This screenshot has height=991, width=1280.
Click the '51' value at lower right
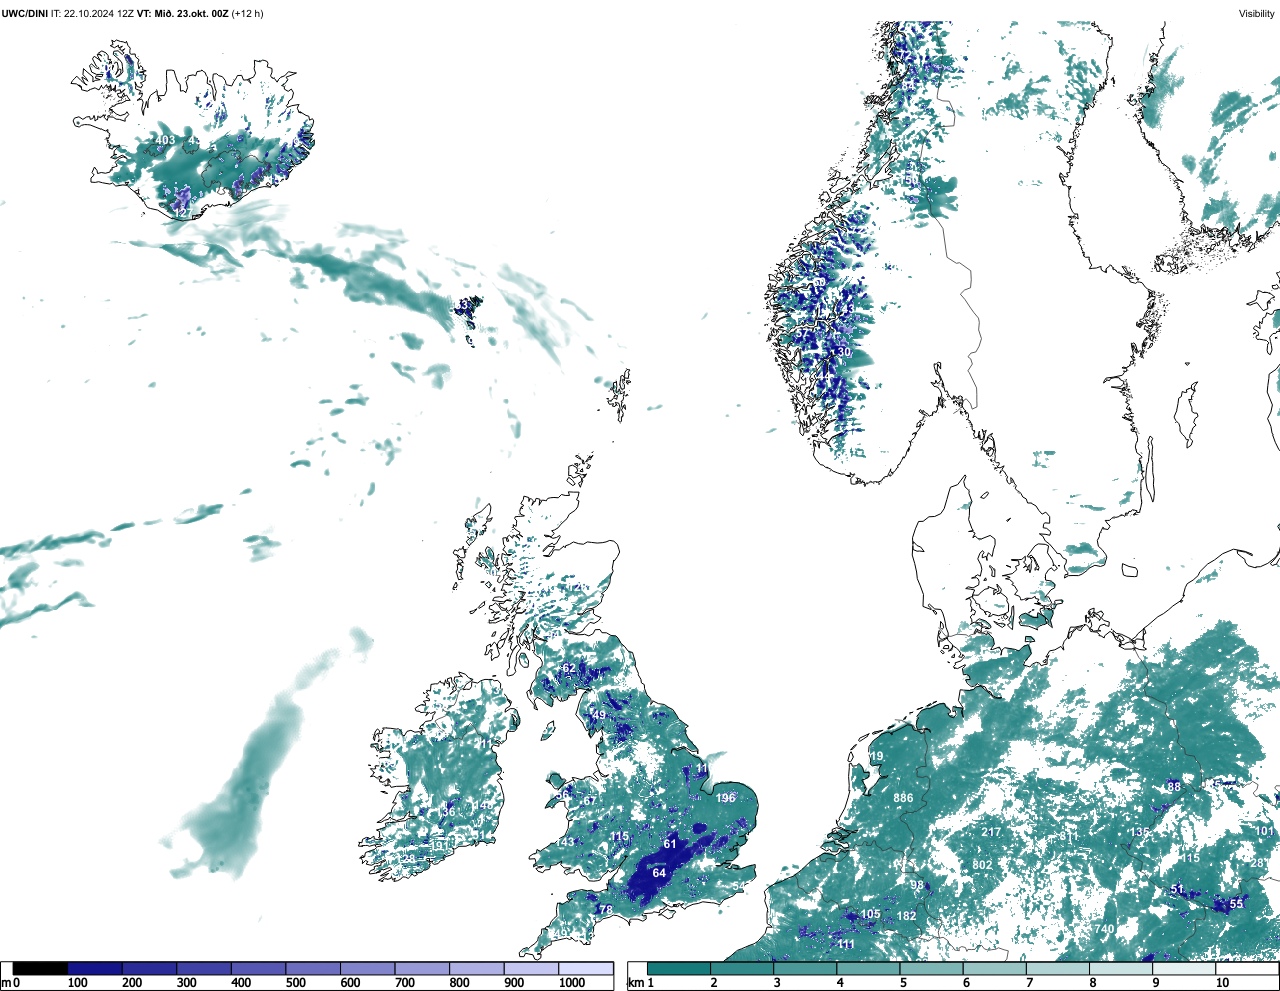[1177, 890]
